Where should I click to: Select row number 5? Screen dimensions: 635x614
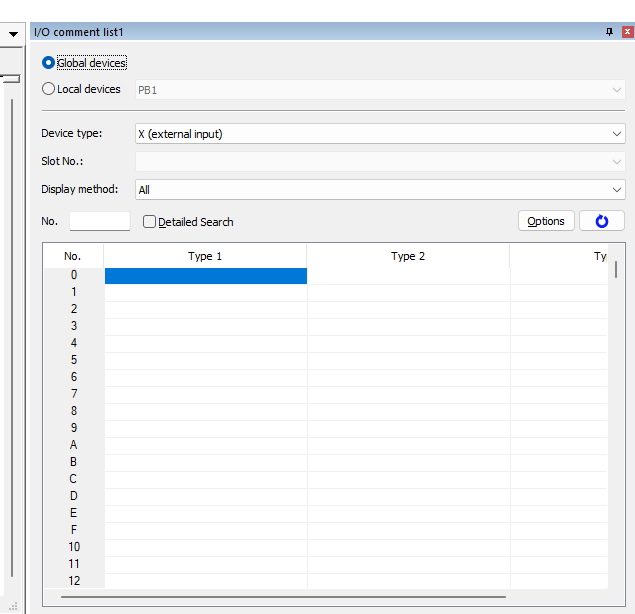(74, 360)
